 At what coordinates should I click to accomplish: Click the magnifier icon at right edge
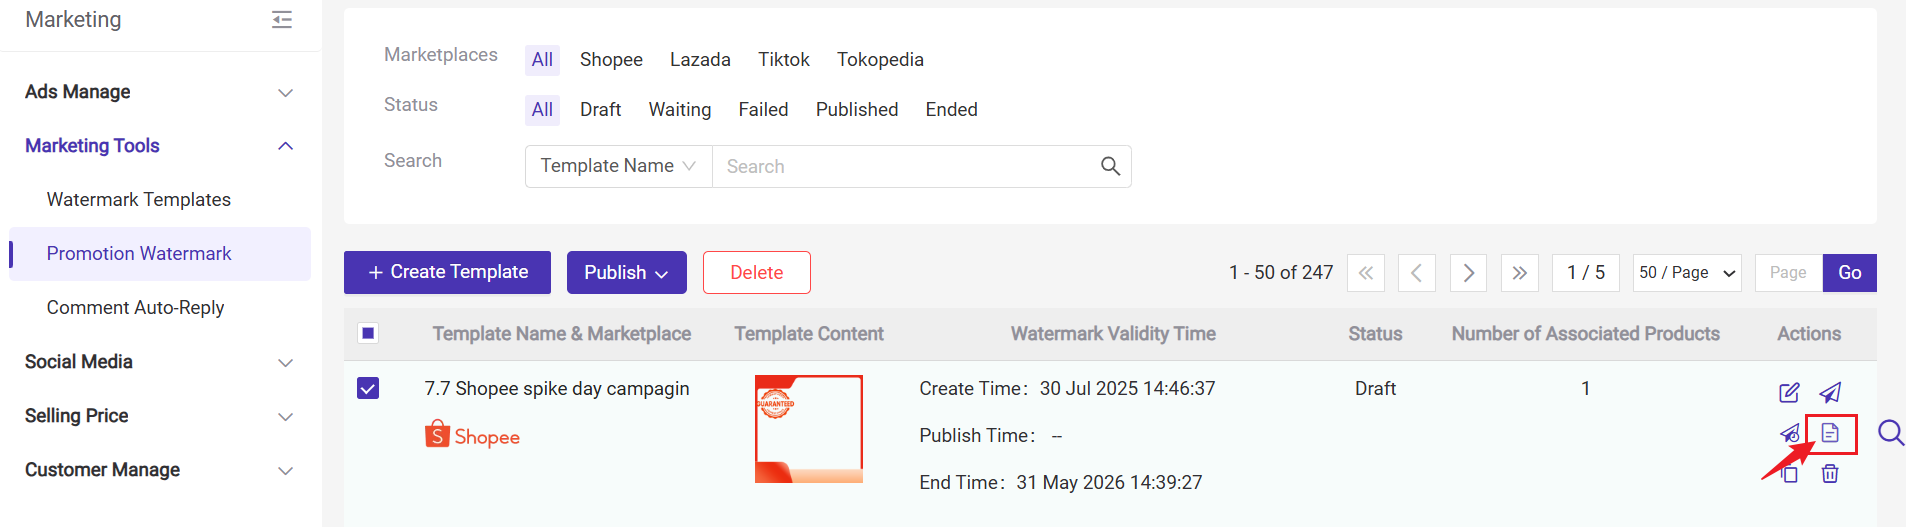tap(1890, 432)
